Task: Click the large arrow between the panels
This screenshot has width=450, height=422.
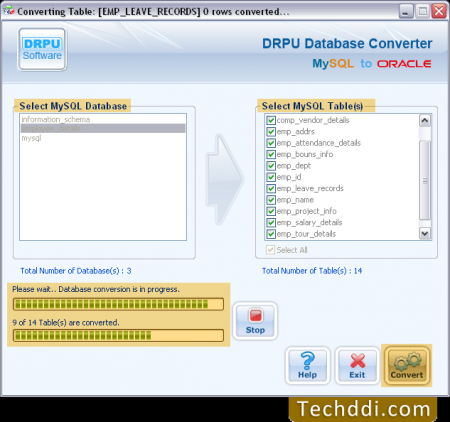Action: (225, 179)
